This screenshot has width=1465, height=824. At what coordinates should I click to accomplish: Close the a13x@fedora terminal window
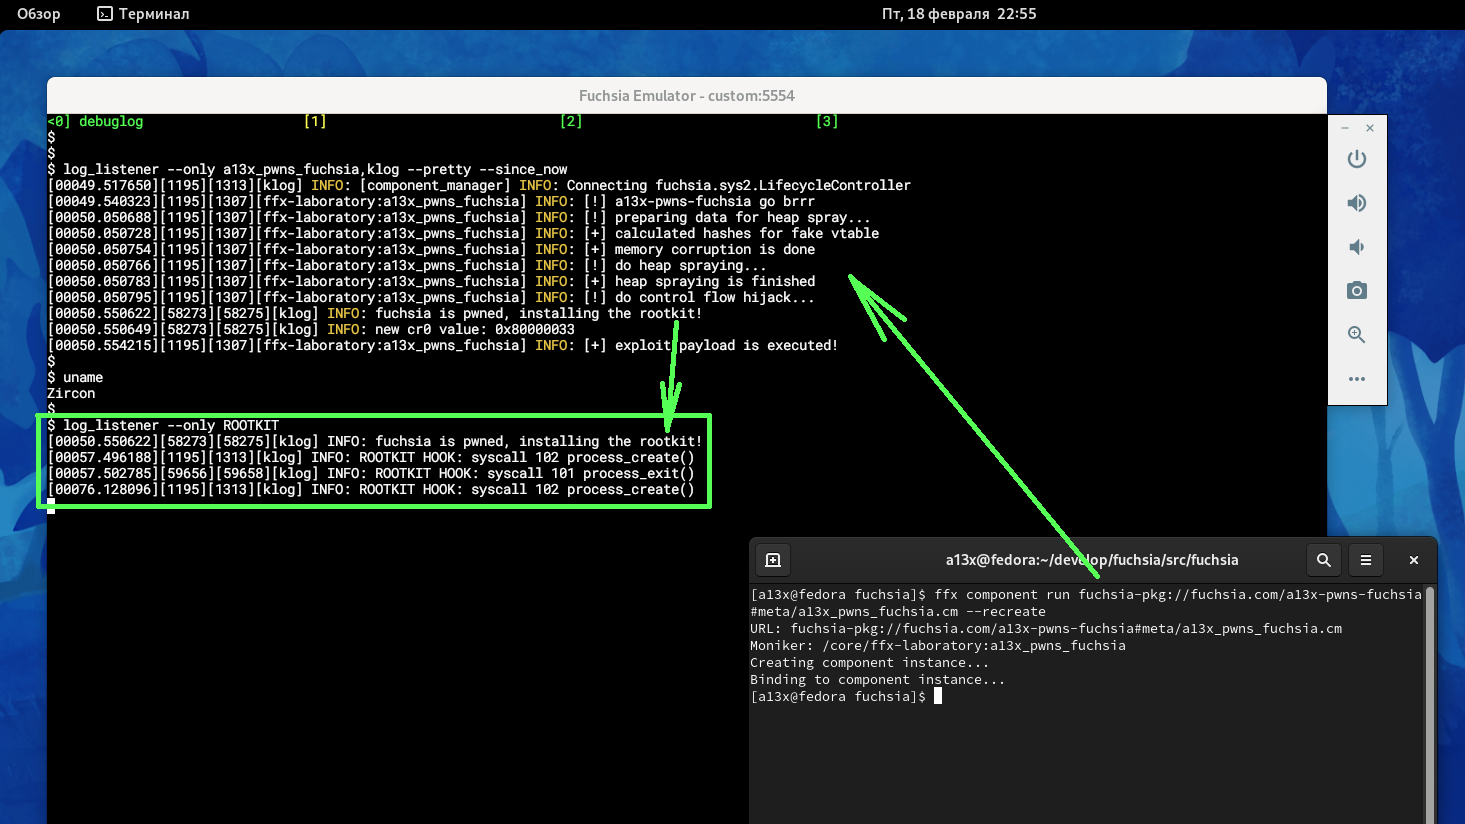coord(1414,560)
